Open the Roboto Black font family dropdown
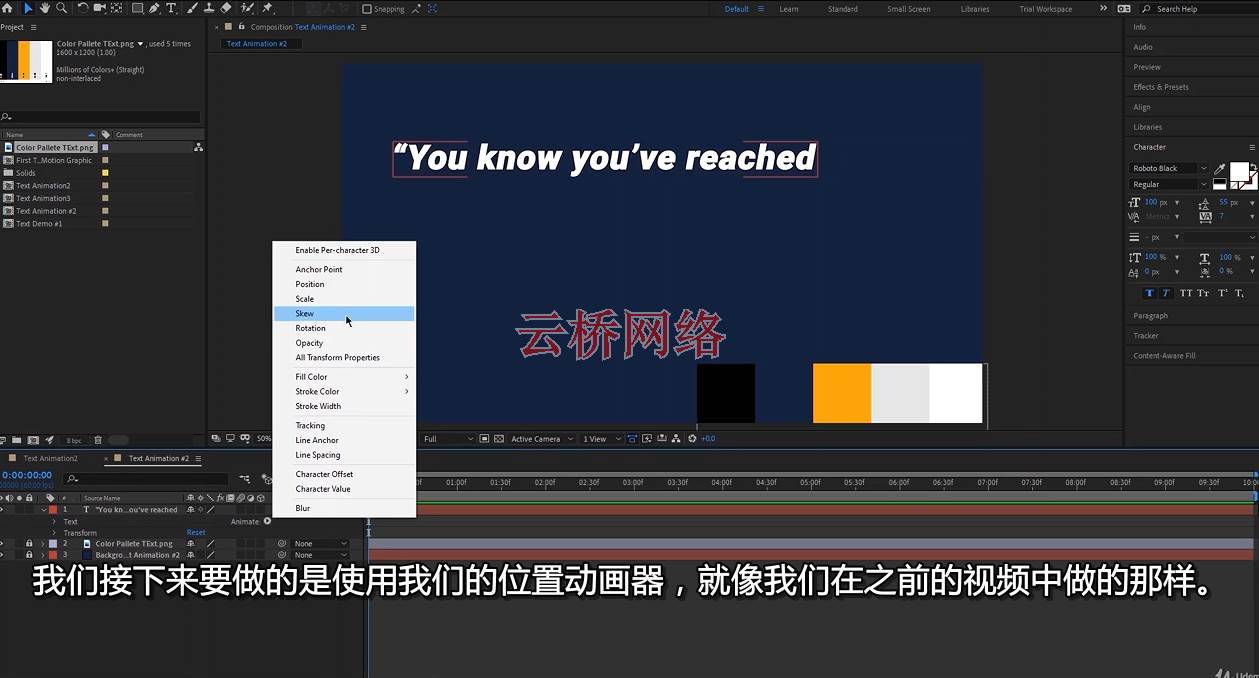This screenshot has width=1259, height=678. click(1168, 169)
